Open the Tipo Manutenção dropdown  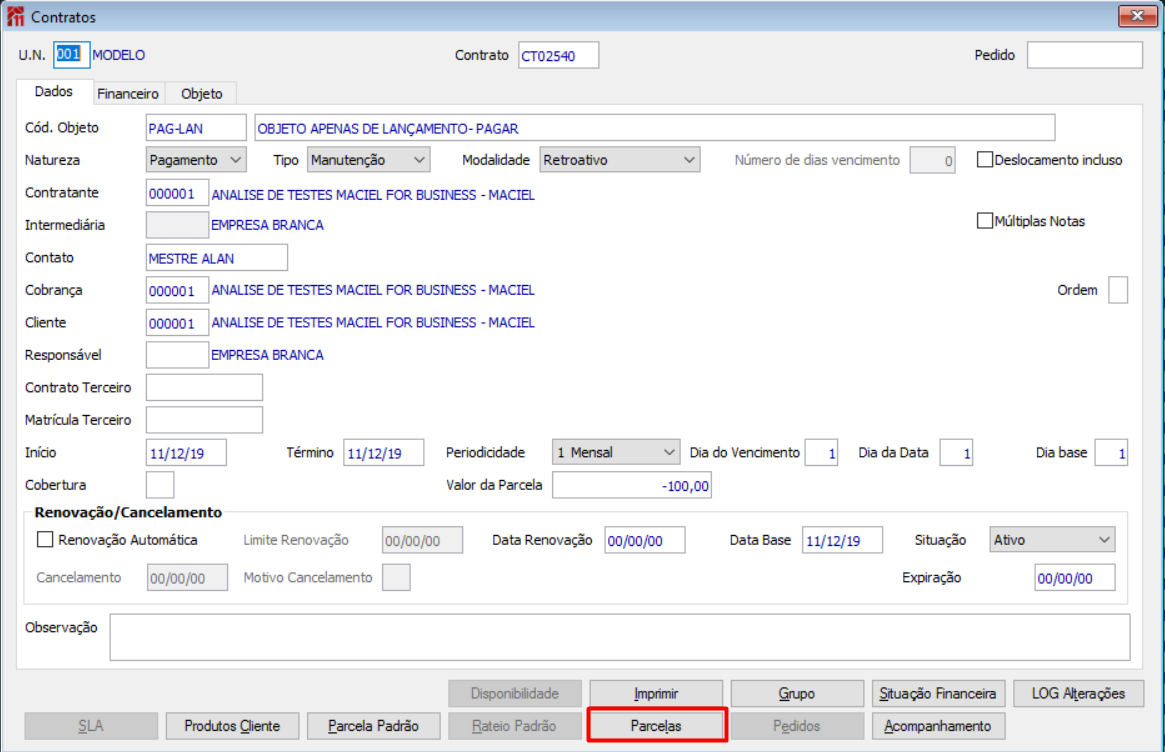click(369, 160)
